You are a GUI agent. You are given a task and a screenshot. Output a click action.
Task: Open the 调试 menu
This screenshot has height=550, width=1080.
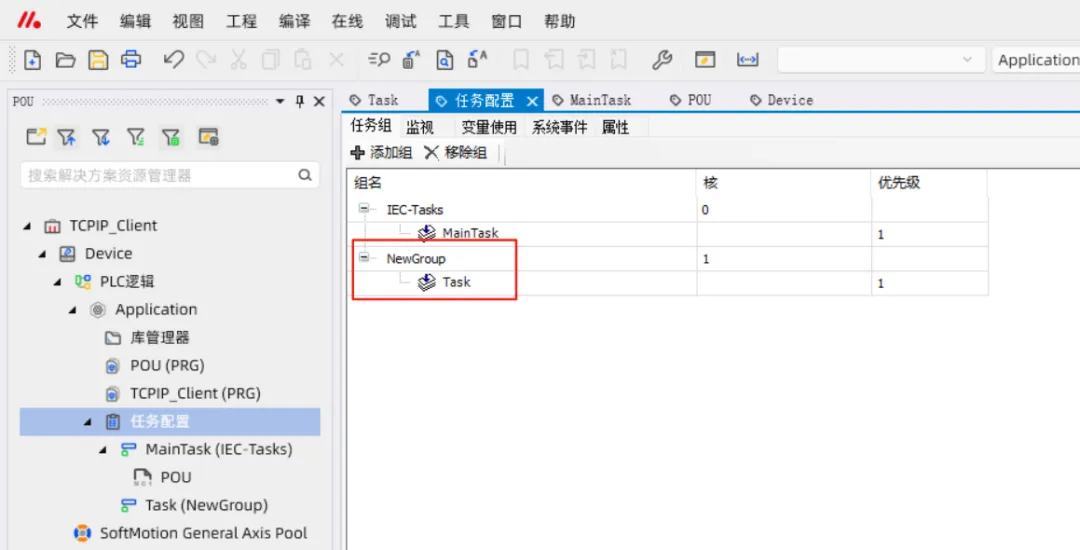[x=400, y=21]
